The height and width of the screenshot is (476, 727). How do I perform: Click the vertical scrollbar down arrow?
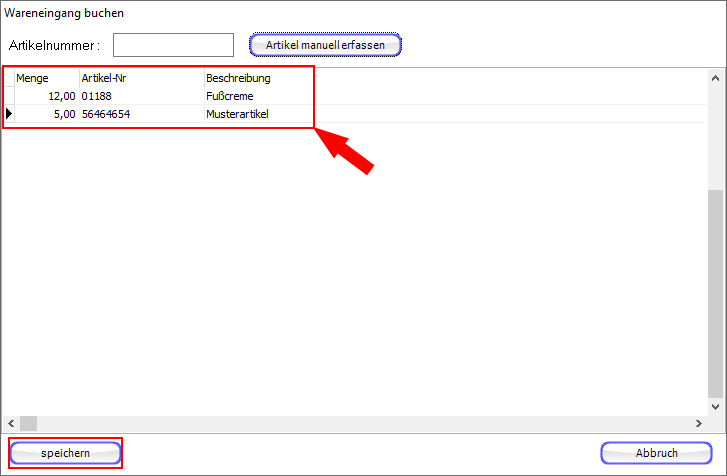pyautogui.click(x=715, y=408)
